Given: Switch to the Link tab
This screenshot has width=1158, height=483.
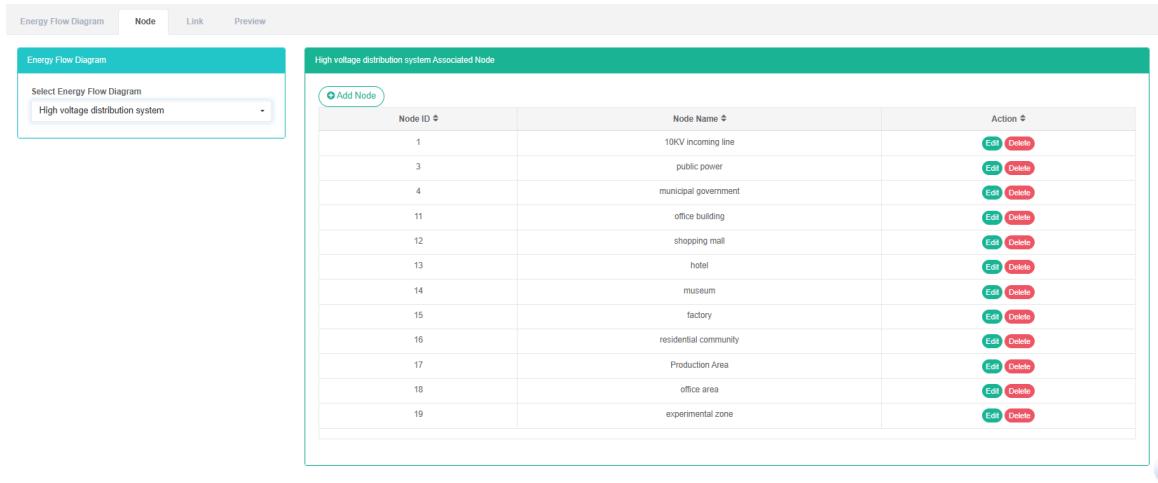Looking at the screenshot, I should [x=195, y=22].
